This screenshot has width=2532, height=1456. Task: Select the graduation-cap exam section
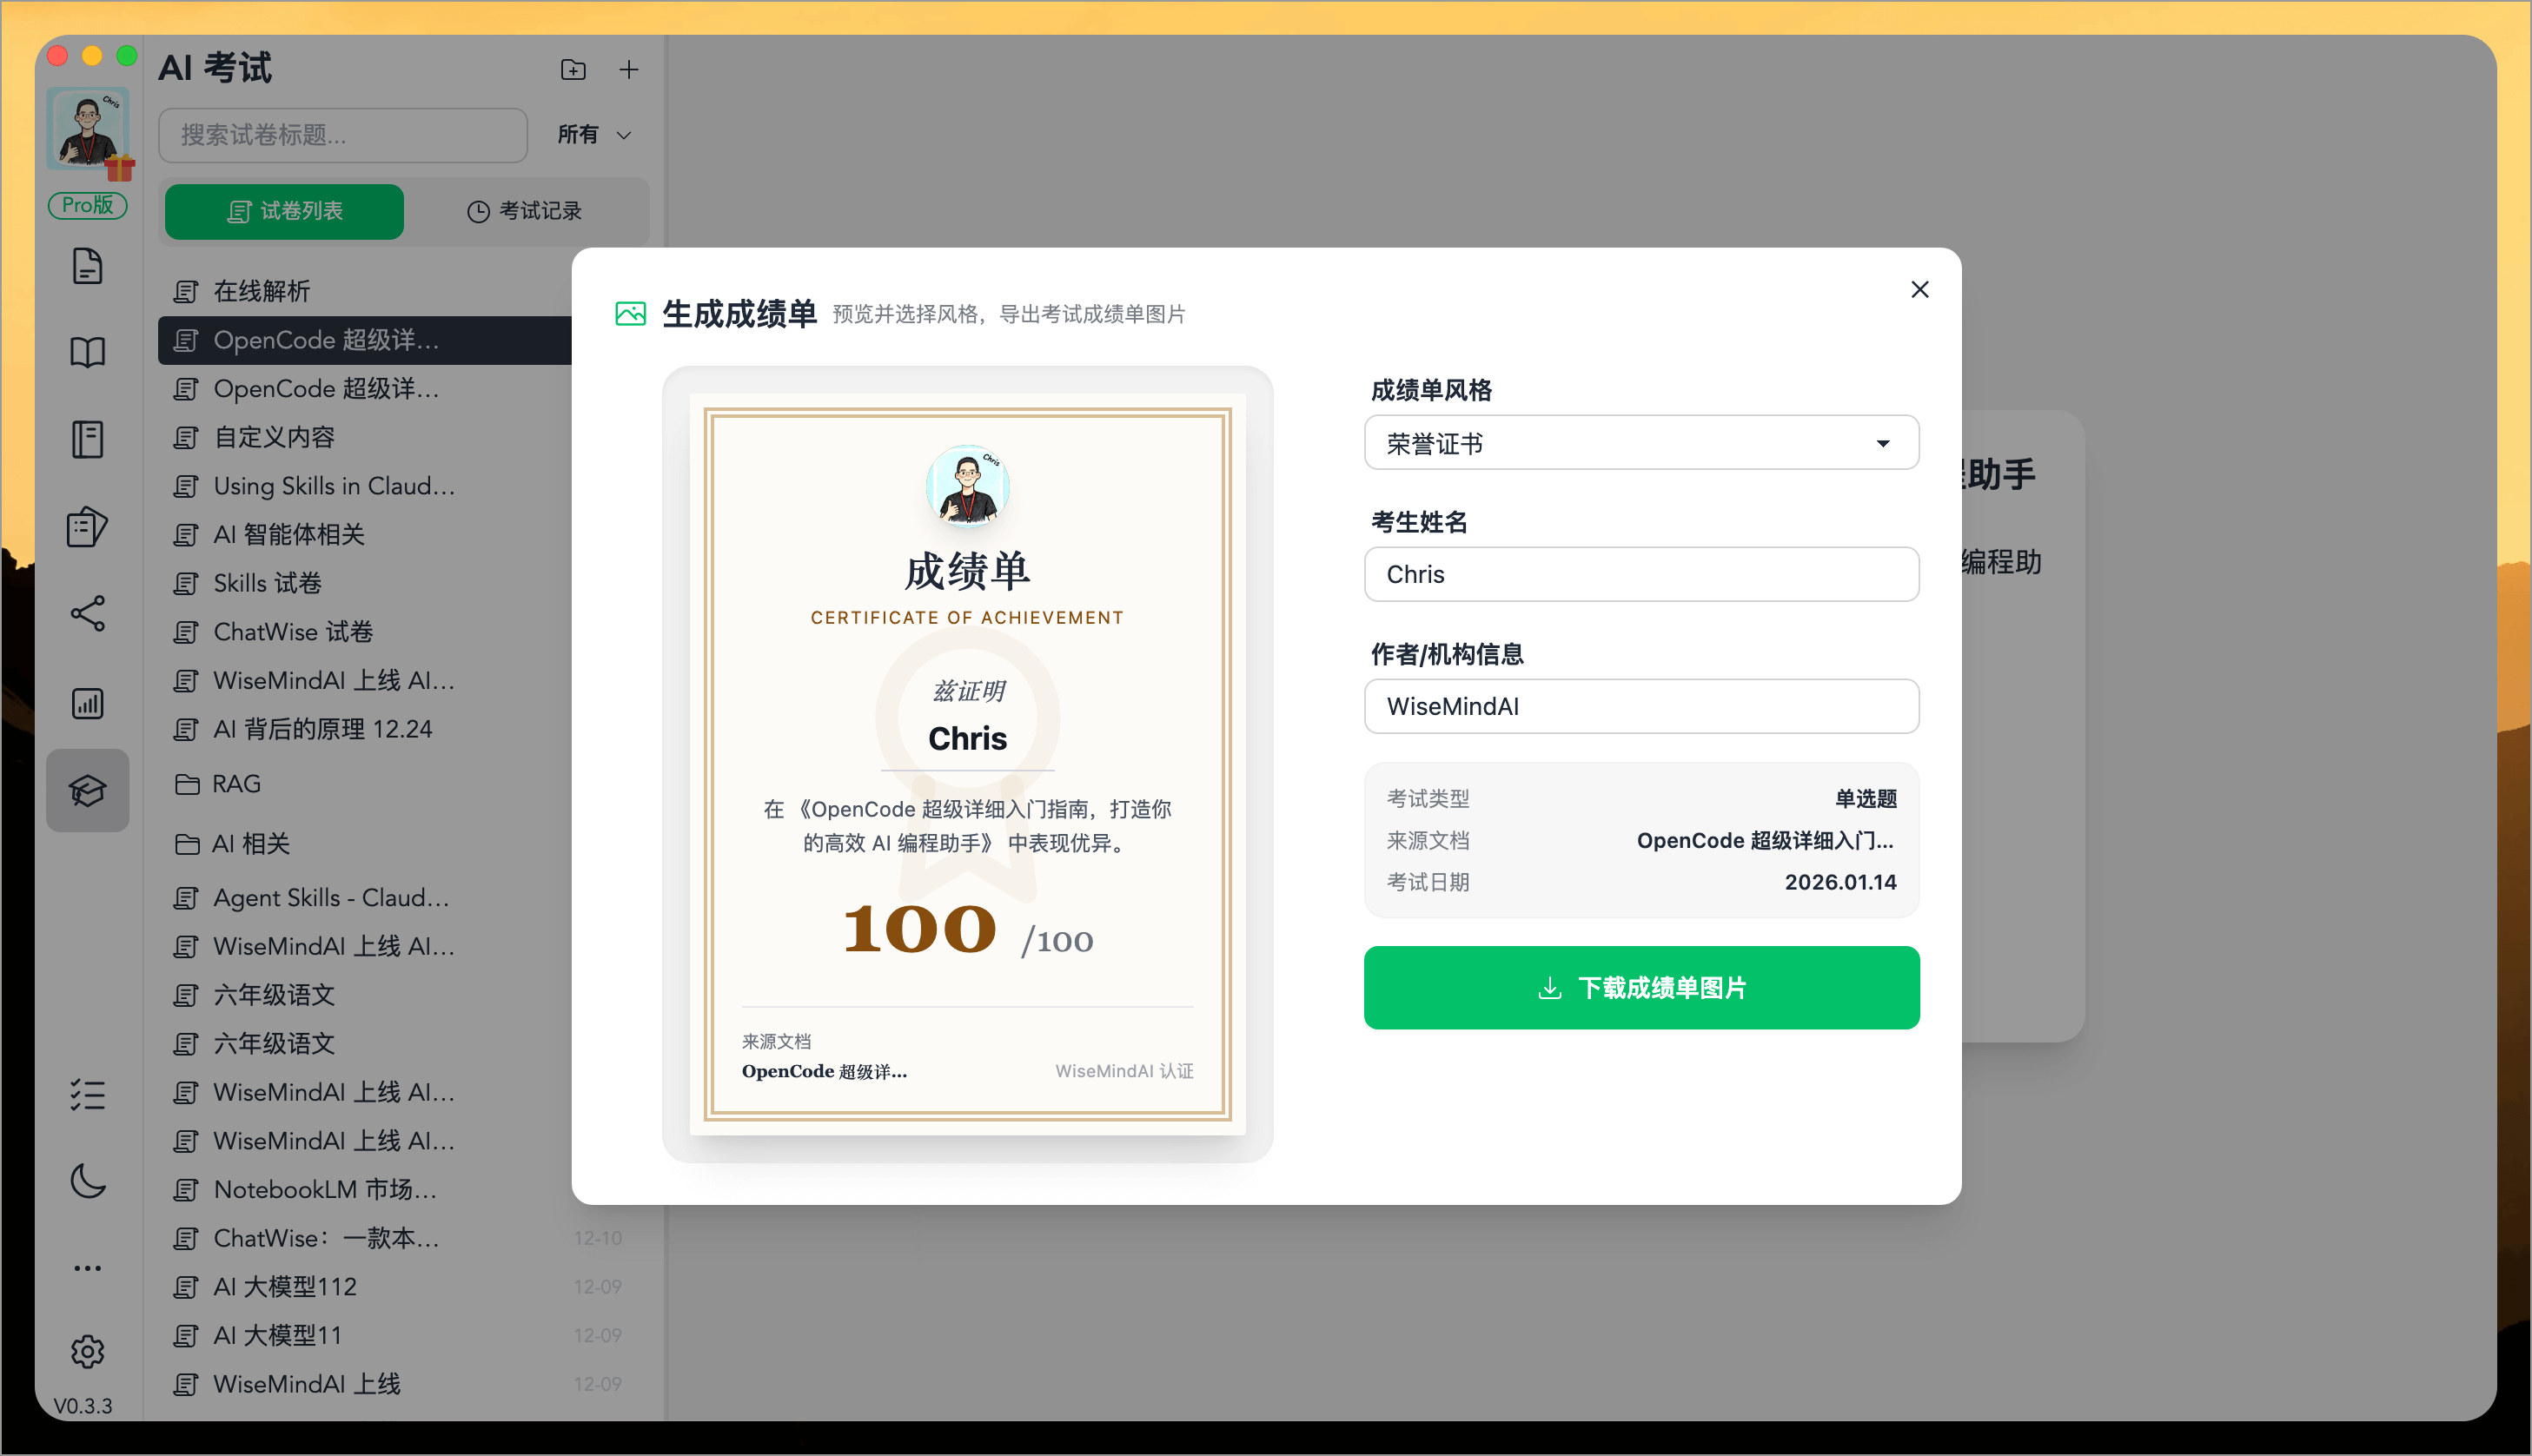point(88,790)
